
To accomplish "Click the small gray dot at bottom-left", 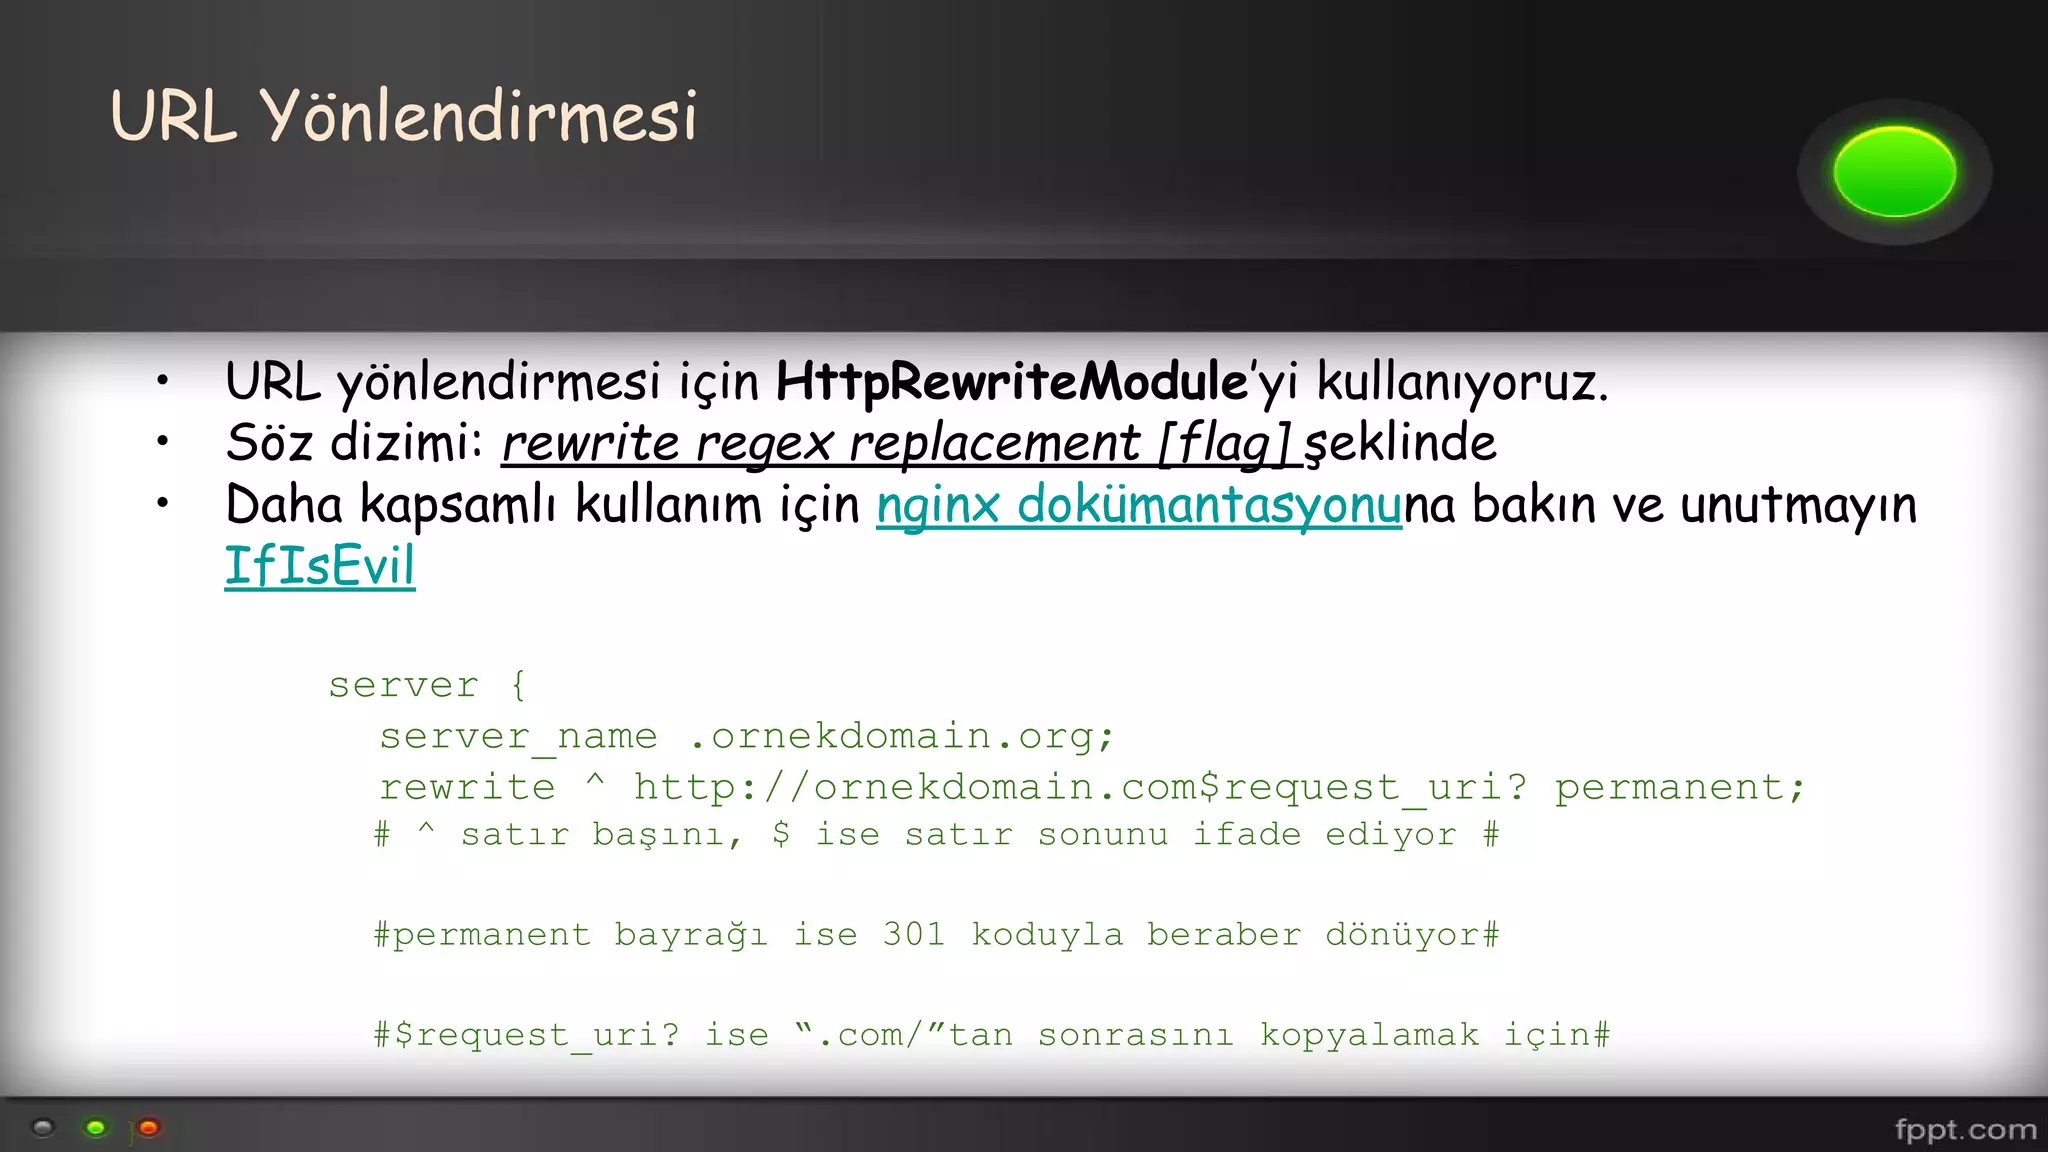I will pos(43,1128).
